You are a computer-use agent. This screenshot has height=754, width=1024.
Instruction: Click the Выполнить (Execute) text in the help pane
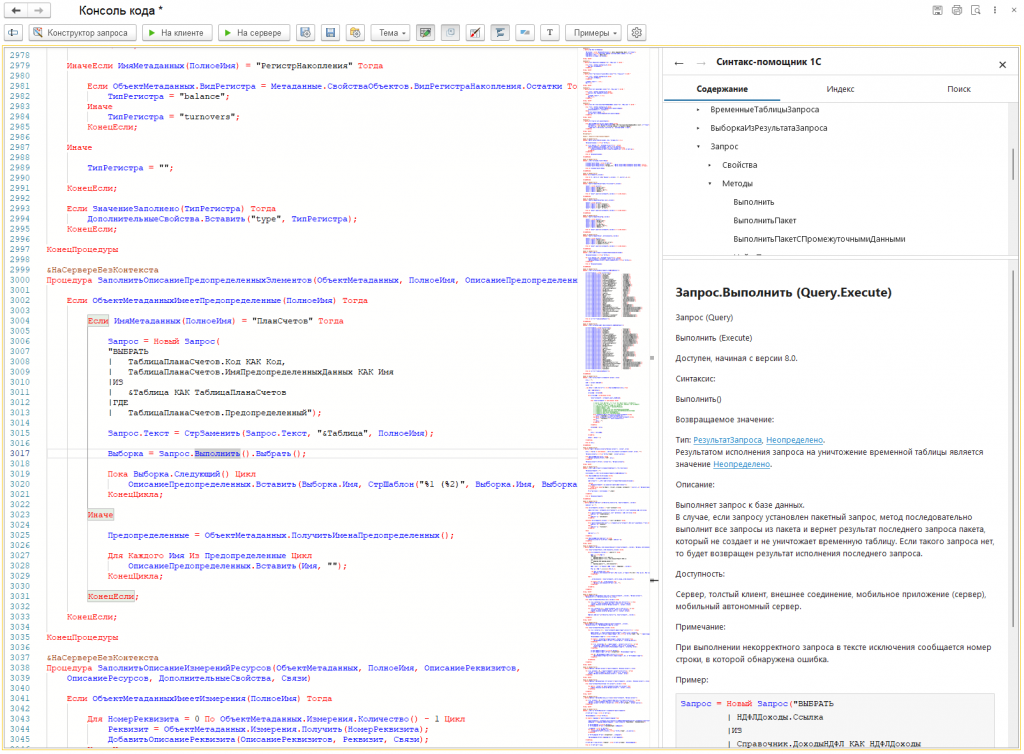(x=714, y=338)
